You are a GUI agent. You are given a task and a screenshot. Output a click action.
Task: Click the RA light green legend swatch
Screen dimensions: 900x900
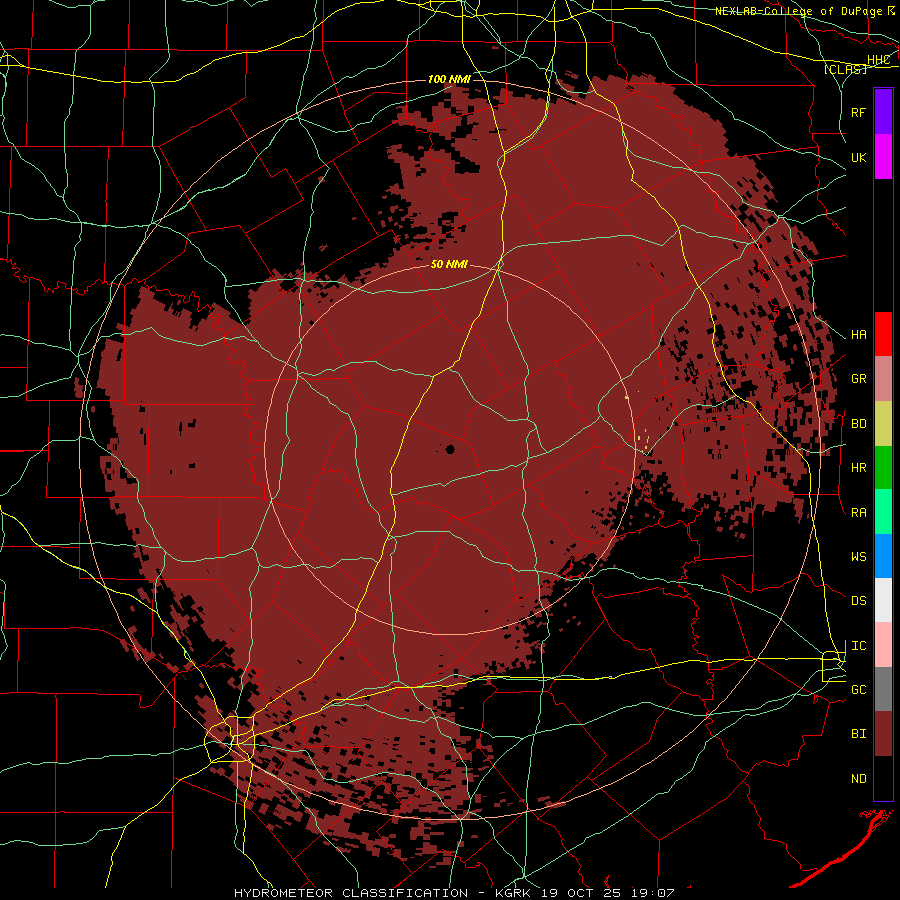tap(883, 512)
